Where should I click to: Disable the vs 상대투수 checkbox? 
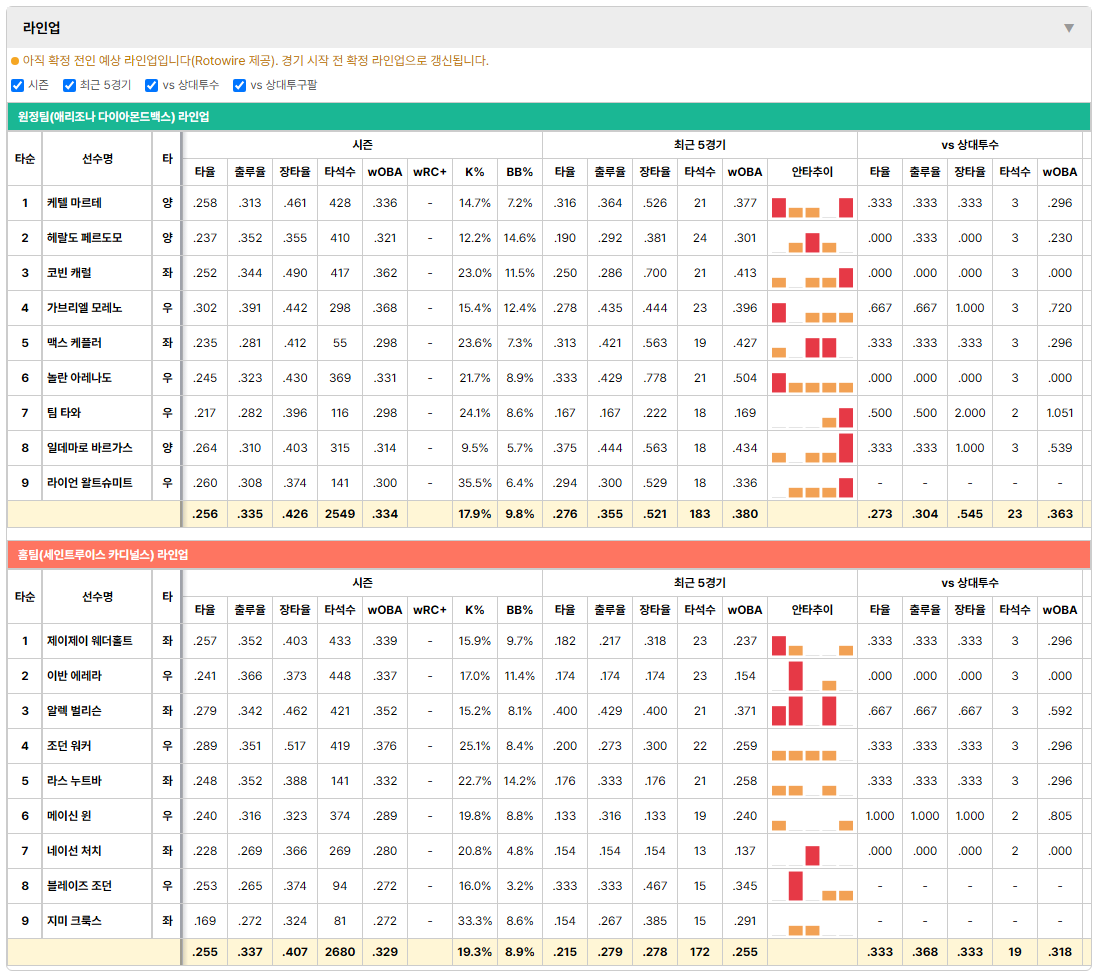click(x=151, y=85)
